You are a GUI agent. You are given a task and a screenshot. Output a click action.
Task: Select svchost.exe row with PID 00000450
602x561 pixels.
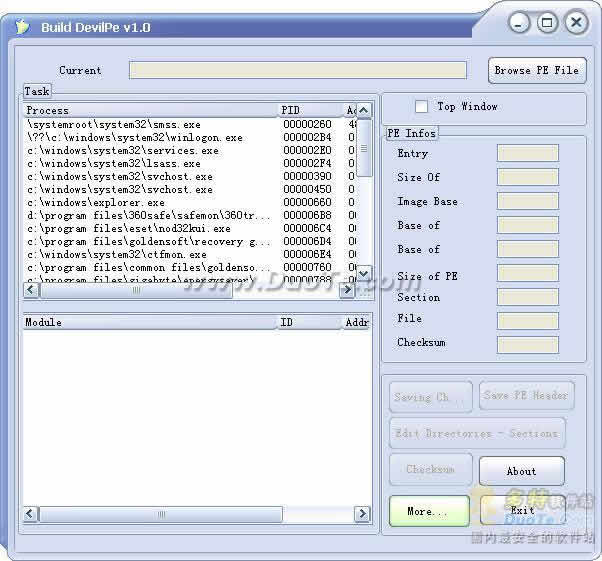click(190, 190)
